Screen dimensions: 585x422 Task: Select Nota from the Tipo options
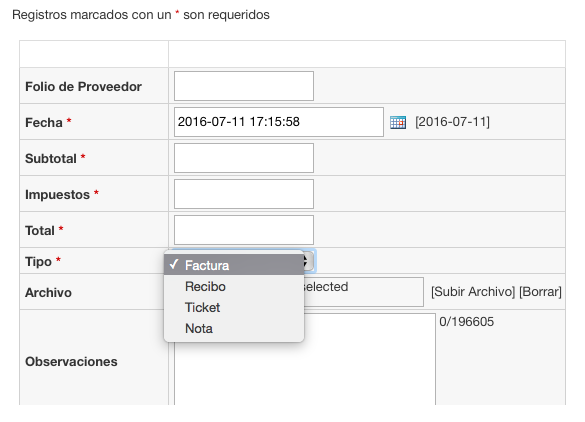[x=234, y=328]
